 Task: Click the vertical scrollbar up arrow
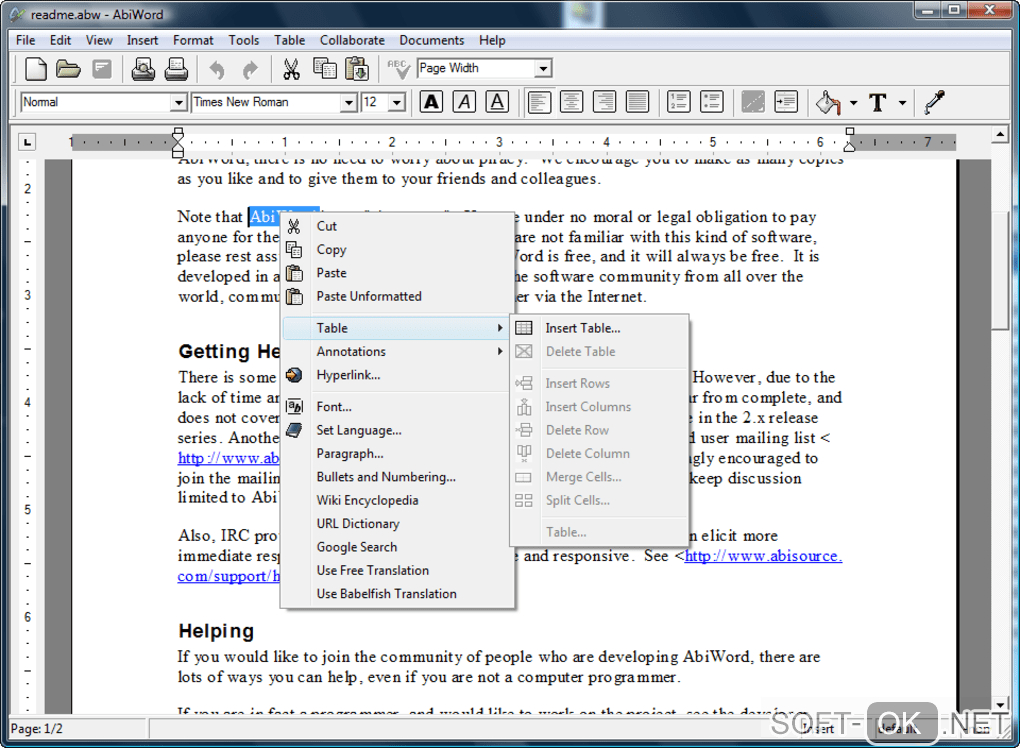tap(1000, 135)
